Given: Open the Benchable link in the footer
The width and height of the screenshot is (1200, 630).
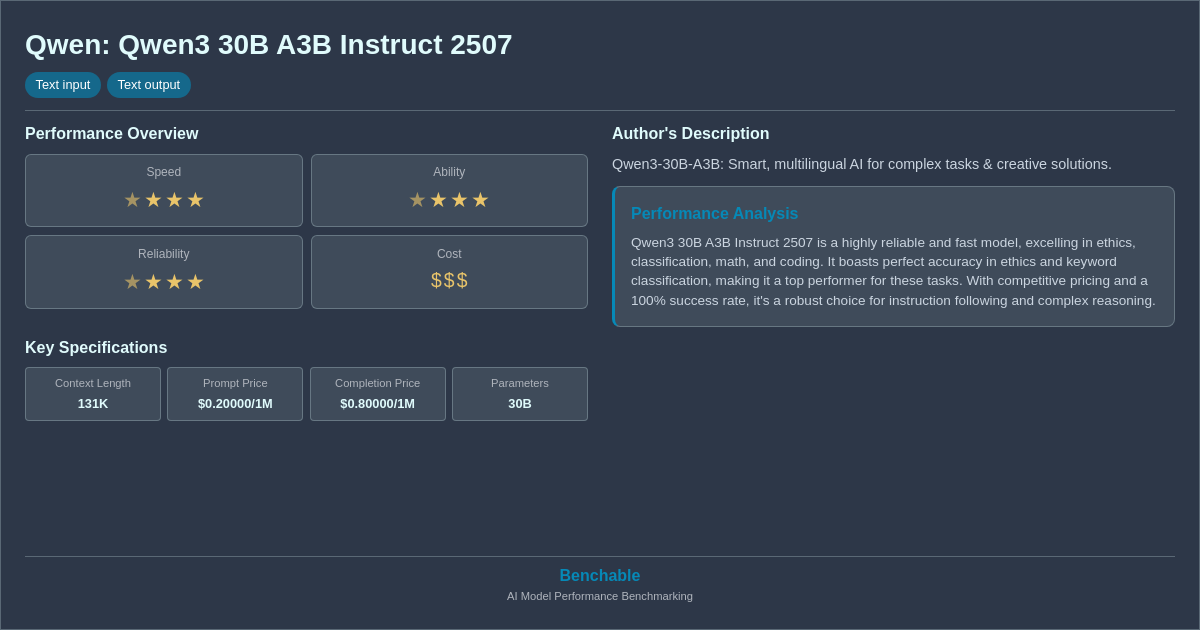Looking at the screenshot, I should (600, 575).
